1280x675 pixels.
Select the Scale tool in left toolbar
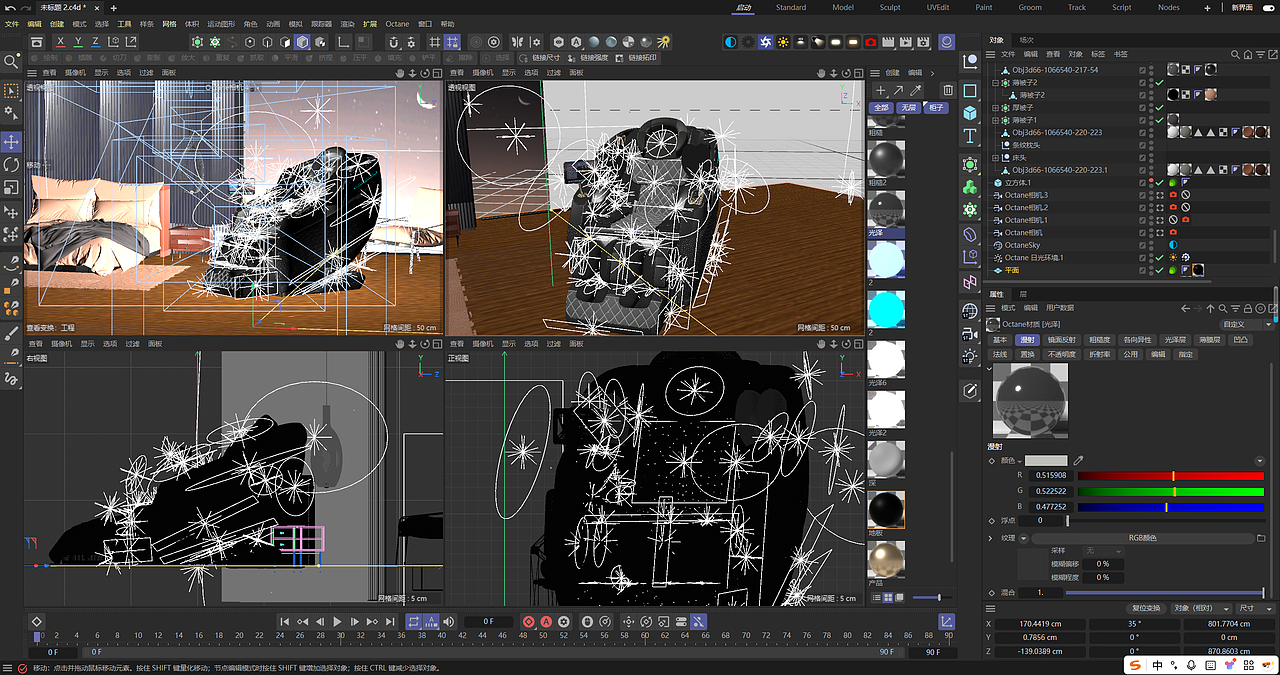[x=12, y=188]
